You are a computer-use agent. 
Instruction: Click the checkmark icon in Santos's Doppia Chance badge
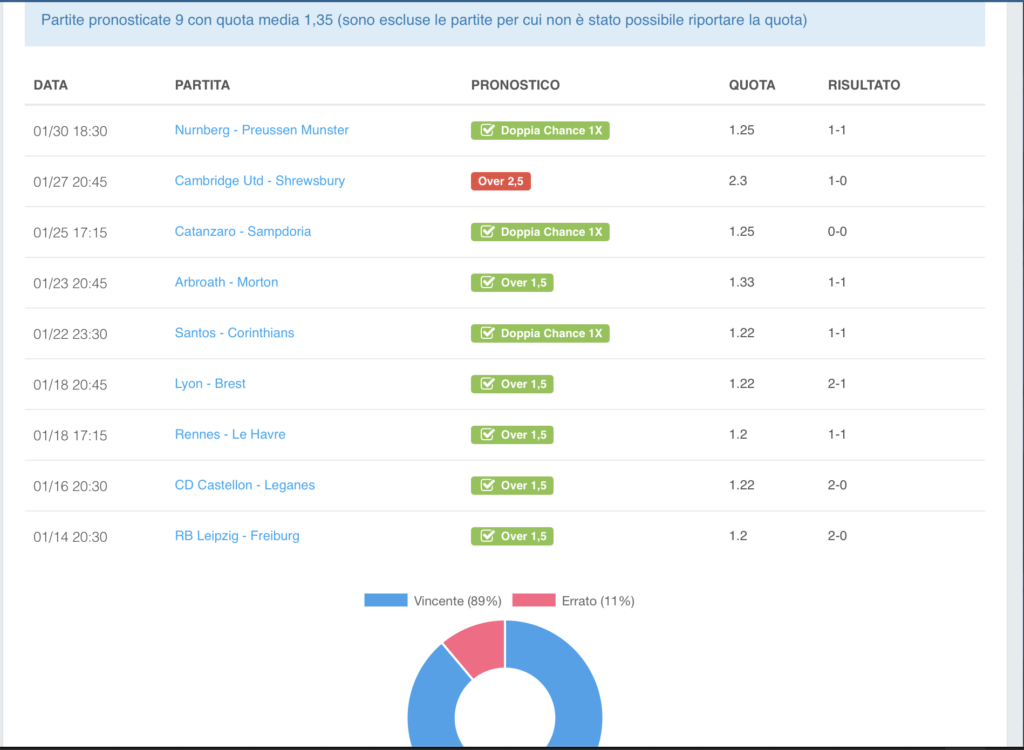[487, 333]
